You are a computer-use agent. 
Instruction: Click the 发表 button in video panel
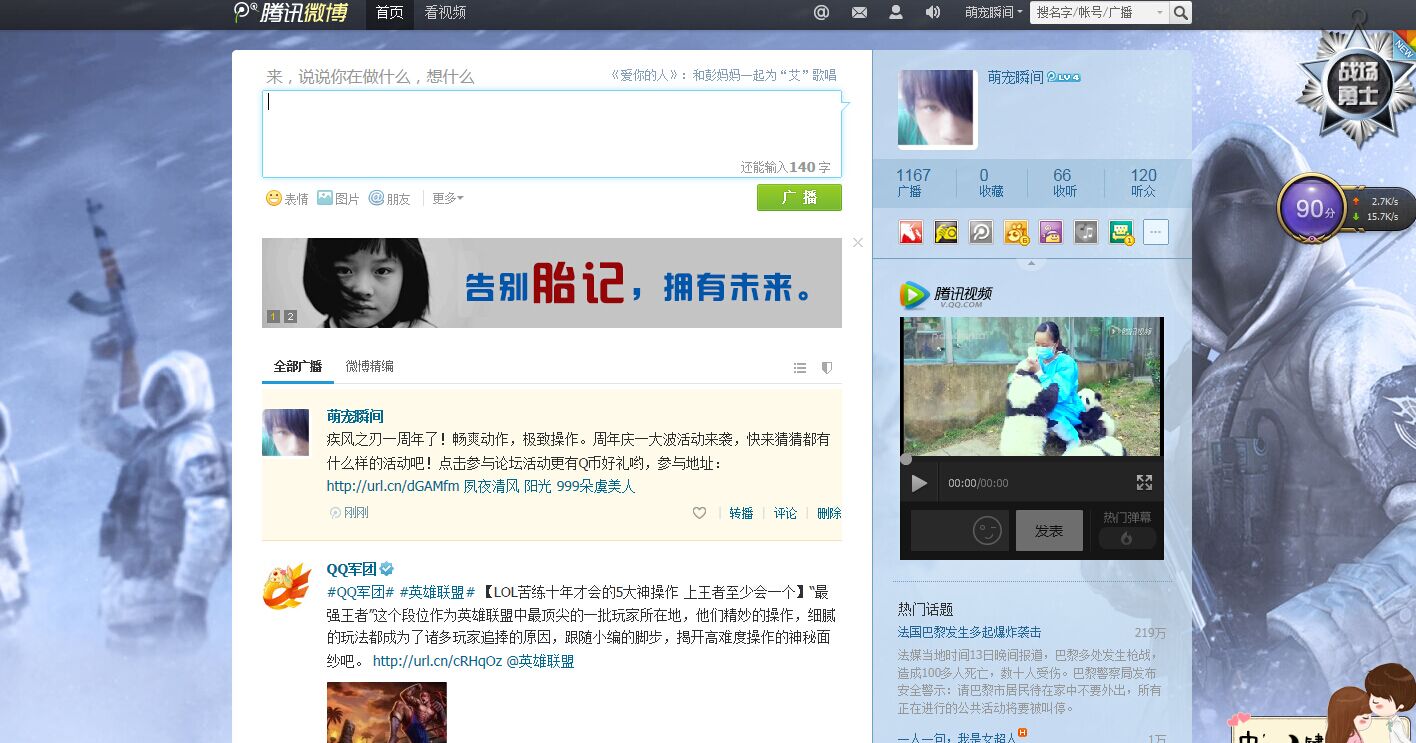click(x=1049, y=531)
